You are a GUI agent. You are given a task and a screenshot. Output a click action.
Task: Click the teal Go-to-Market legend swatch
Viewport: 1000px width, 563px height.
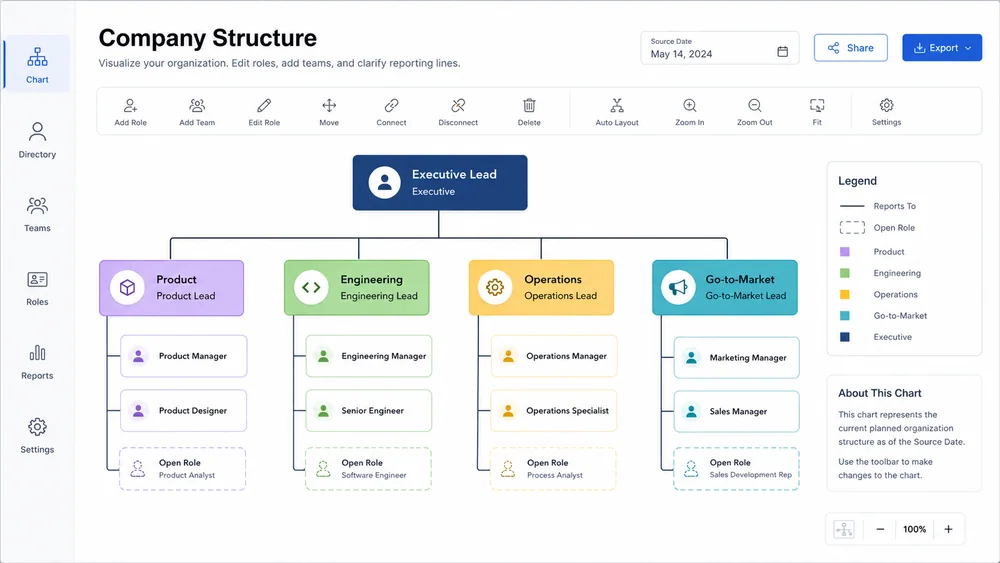point(844,316)
